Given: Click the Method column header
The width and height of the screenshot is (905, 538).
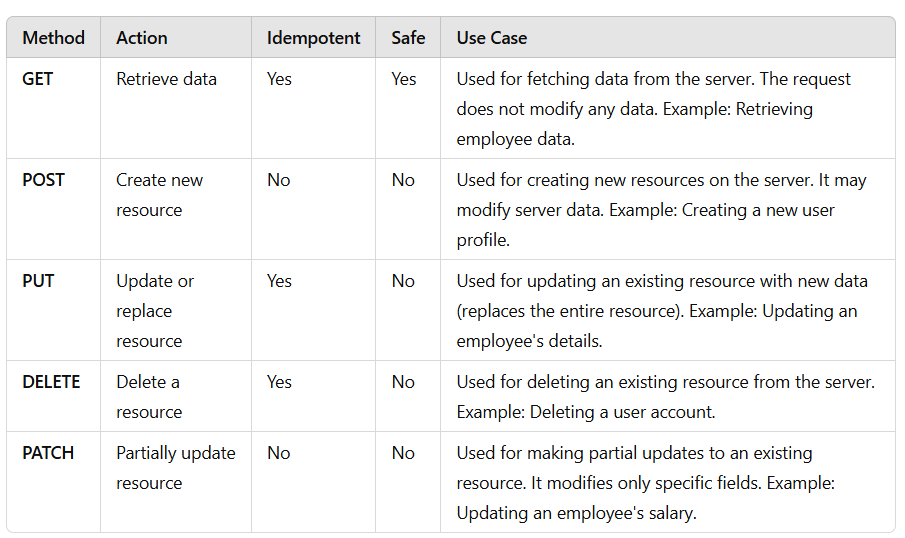Looking at the screenshot, I should tap(54, 38).
